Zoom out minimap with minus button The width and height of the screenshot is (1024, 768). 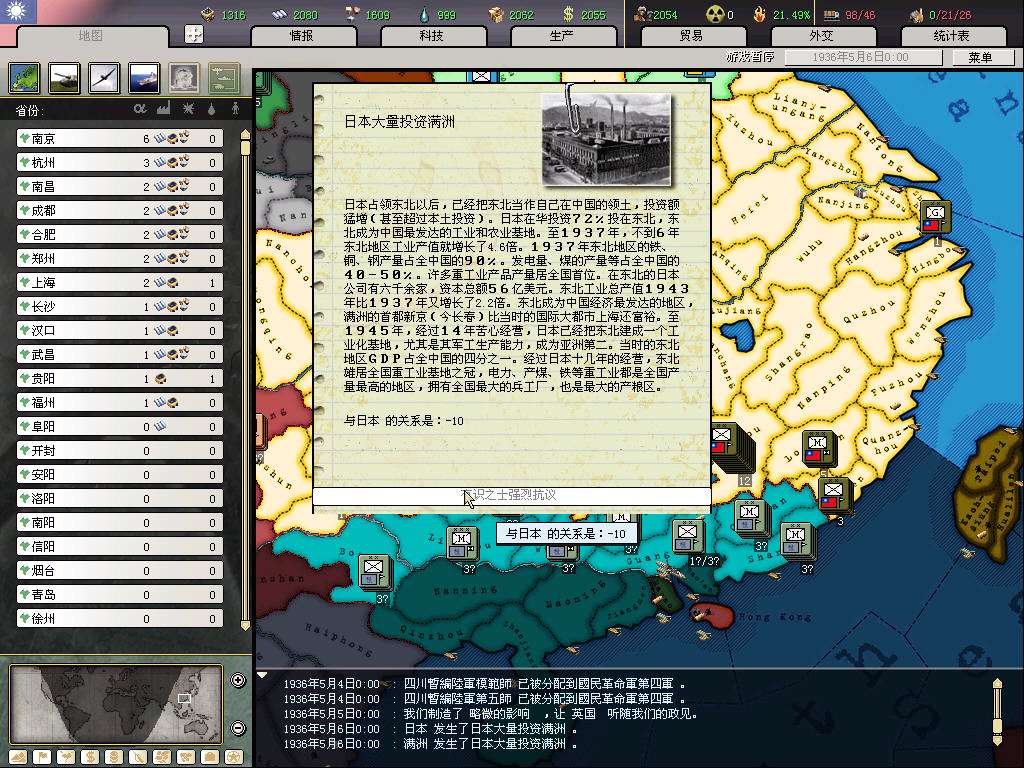point(238,727)
